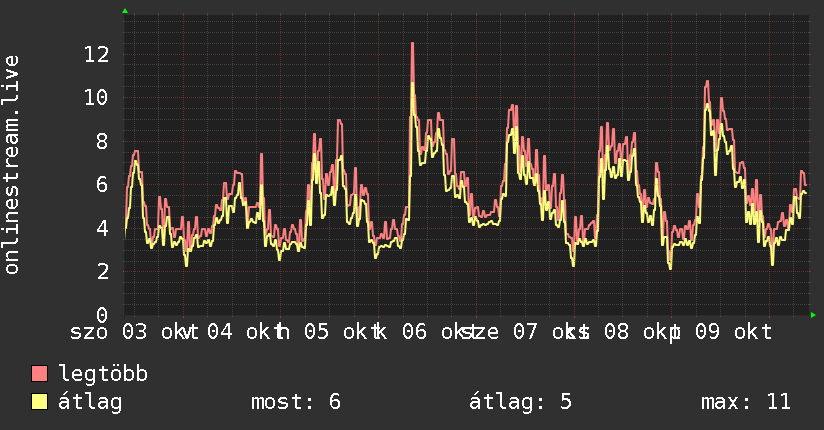The image size is (824, 430).
Task: Click the 'sze 07 okt' date label
Action: pyautogui.click(x=526, y=332)
